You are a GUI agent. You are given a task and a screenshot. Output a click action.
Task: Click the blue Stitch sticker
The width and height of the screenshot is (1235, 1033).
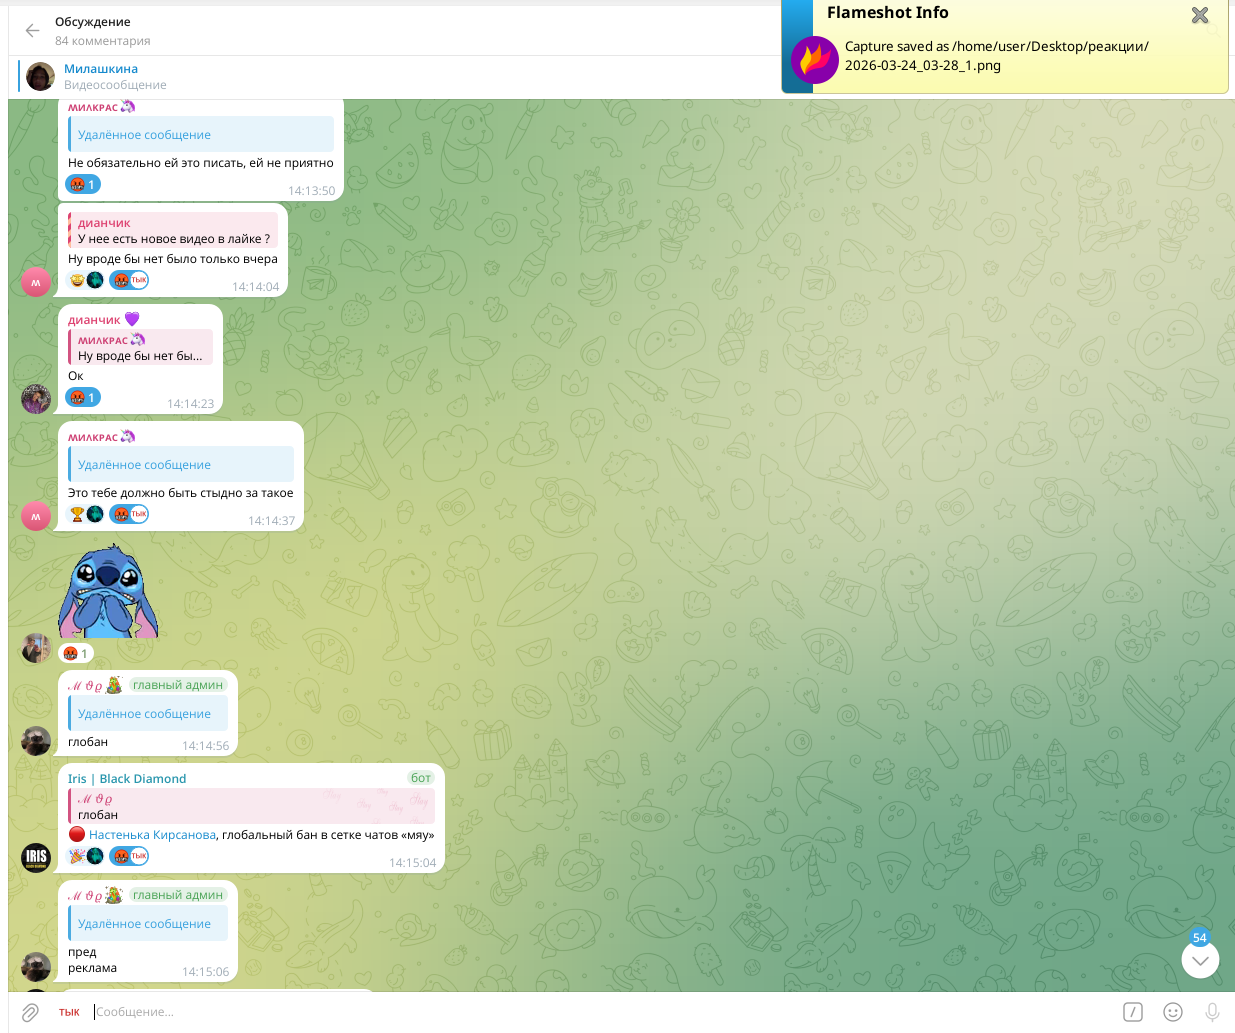click(x=108, y=590)
